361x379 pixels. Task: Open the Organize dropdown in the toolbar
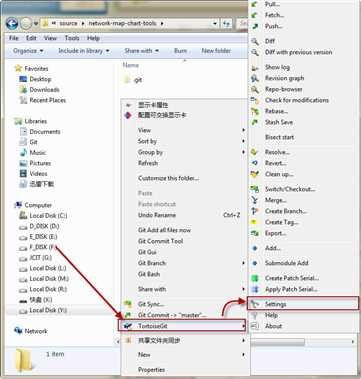[x=28, y=51]
